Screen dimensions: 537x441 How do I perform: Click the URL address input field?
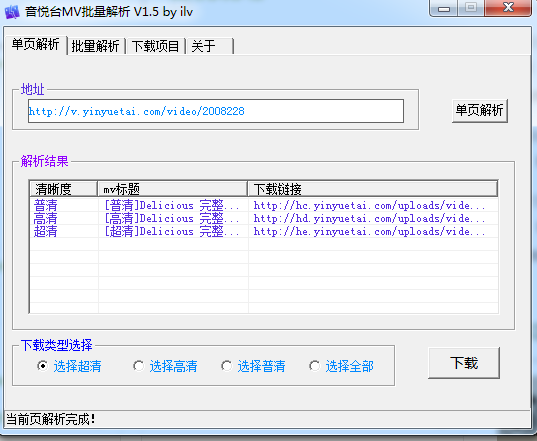(x=216, y=111)
